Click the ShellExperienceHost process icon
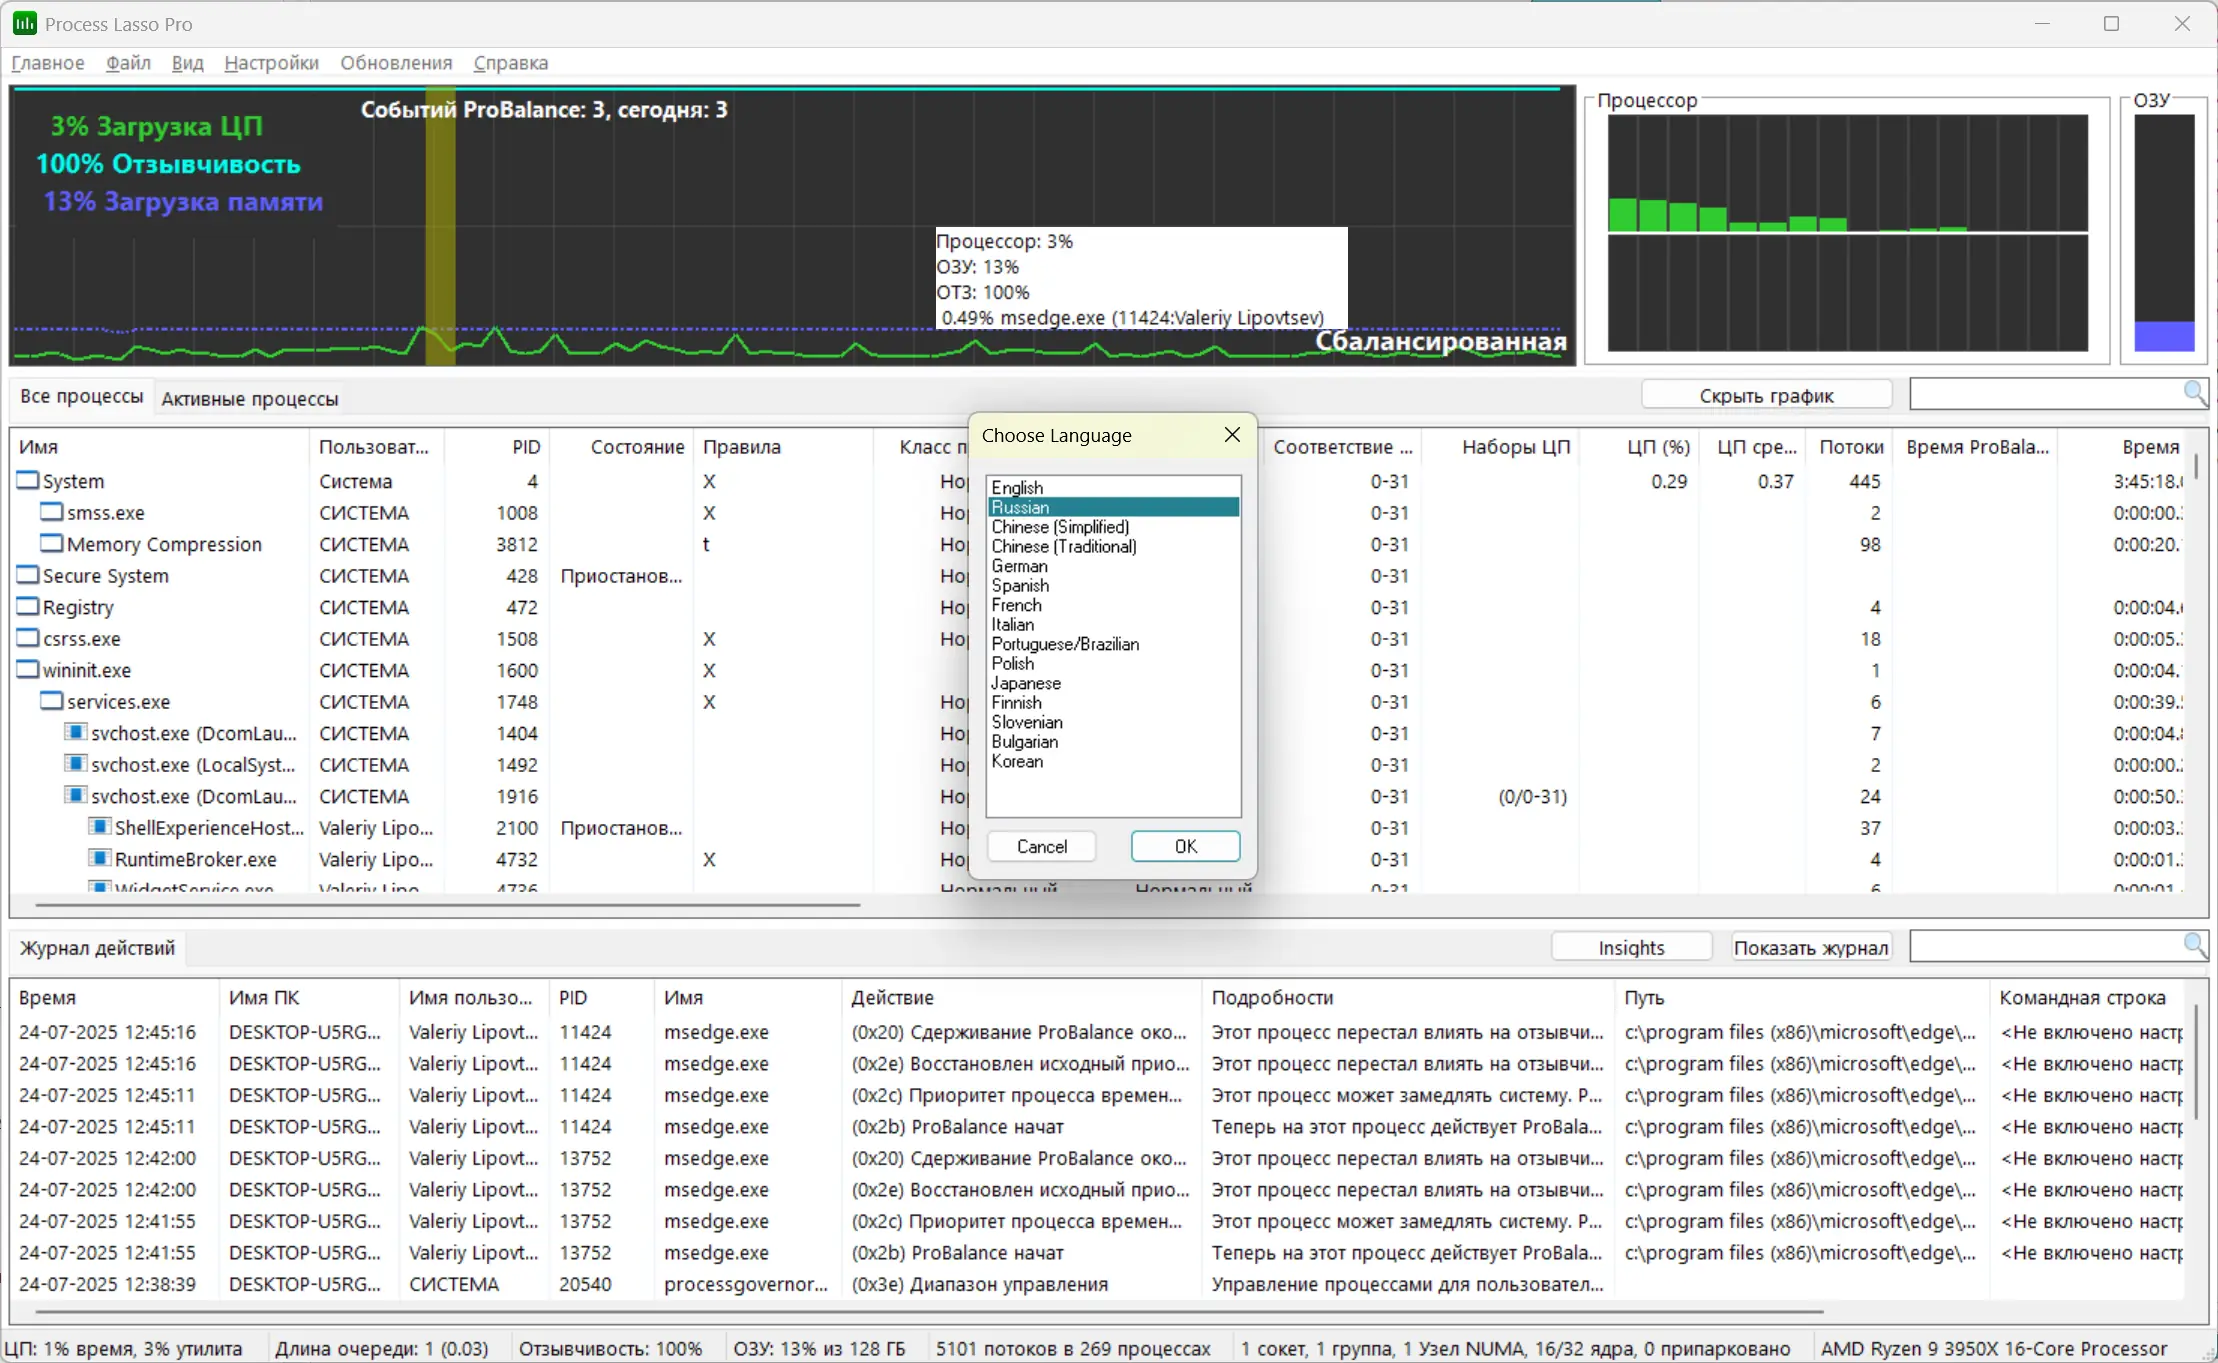Image resolution: width=2218 pixels, height=1363 pixels. (x=99, y=827)
